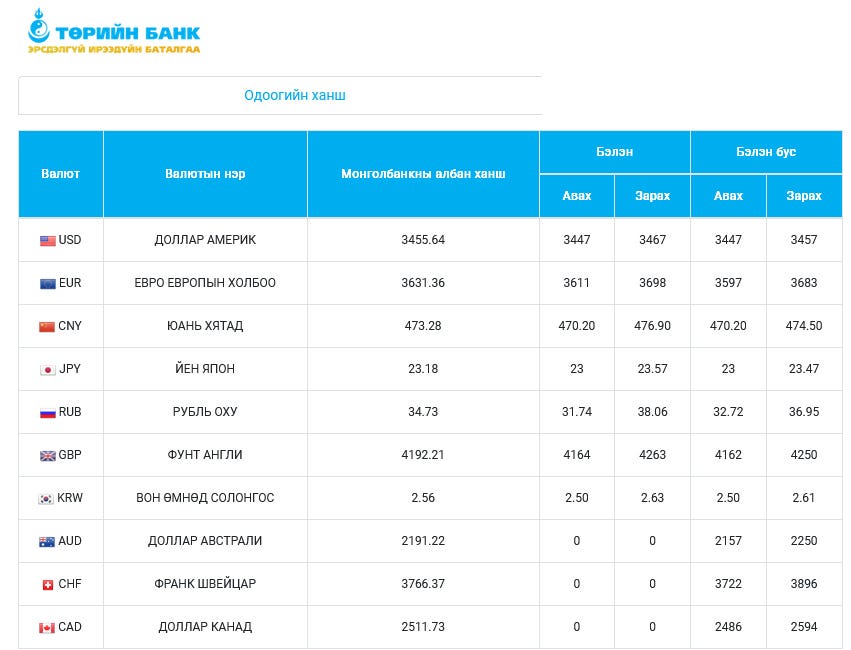Click EUR official rate 3631.36
Viewport: 851px width, 650px height.
pos(423,283)
